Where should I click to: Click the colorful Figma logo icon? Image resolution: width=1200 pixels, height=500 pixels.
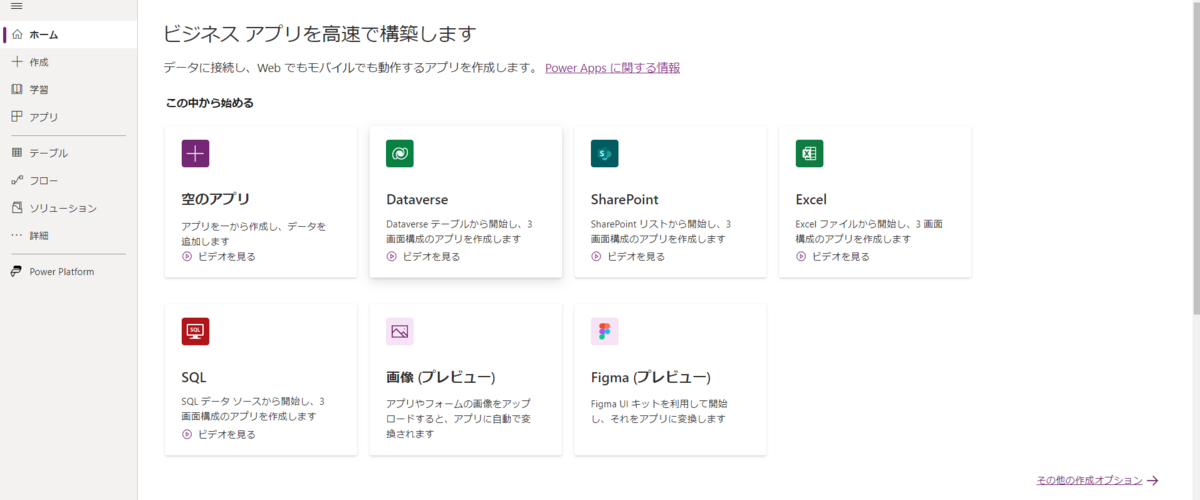point(604,331)
